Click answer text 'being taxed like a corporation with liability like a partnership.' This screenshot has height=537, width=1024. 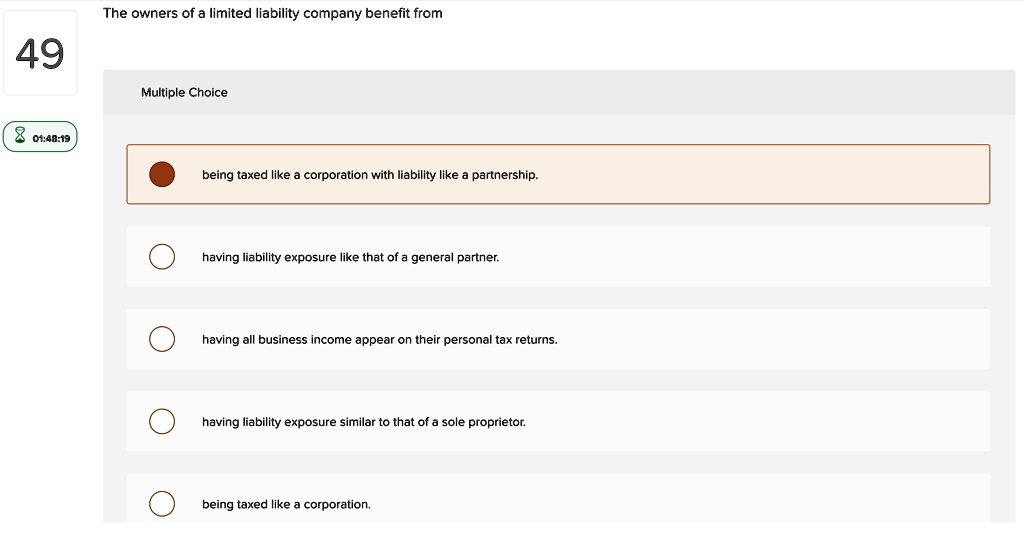[x=370, y=175]
